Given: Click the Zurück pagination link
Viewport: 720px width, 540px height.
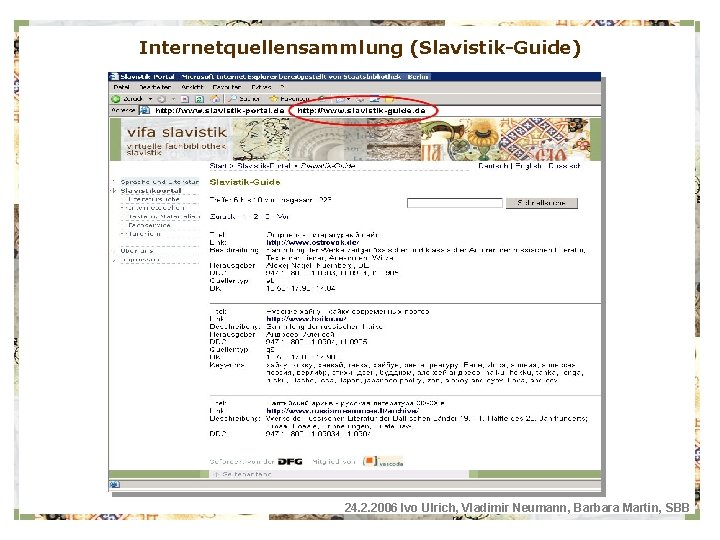Looking at the screenshot, I should pyautogui.click(x=223, y=216).
